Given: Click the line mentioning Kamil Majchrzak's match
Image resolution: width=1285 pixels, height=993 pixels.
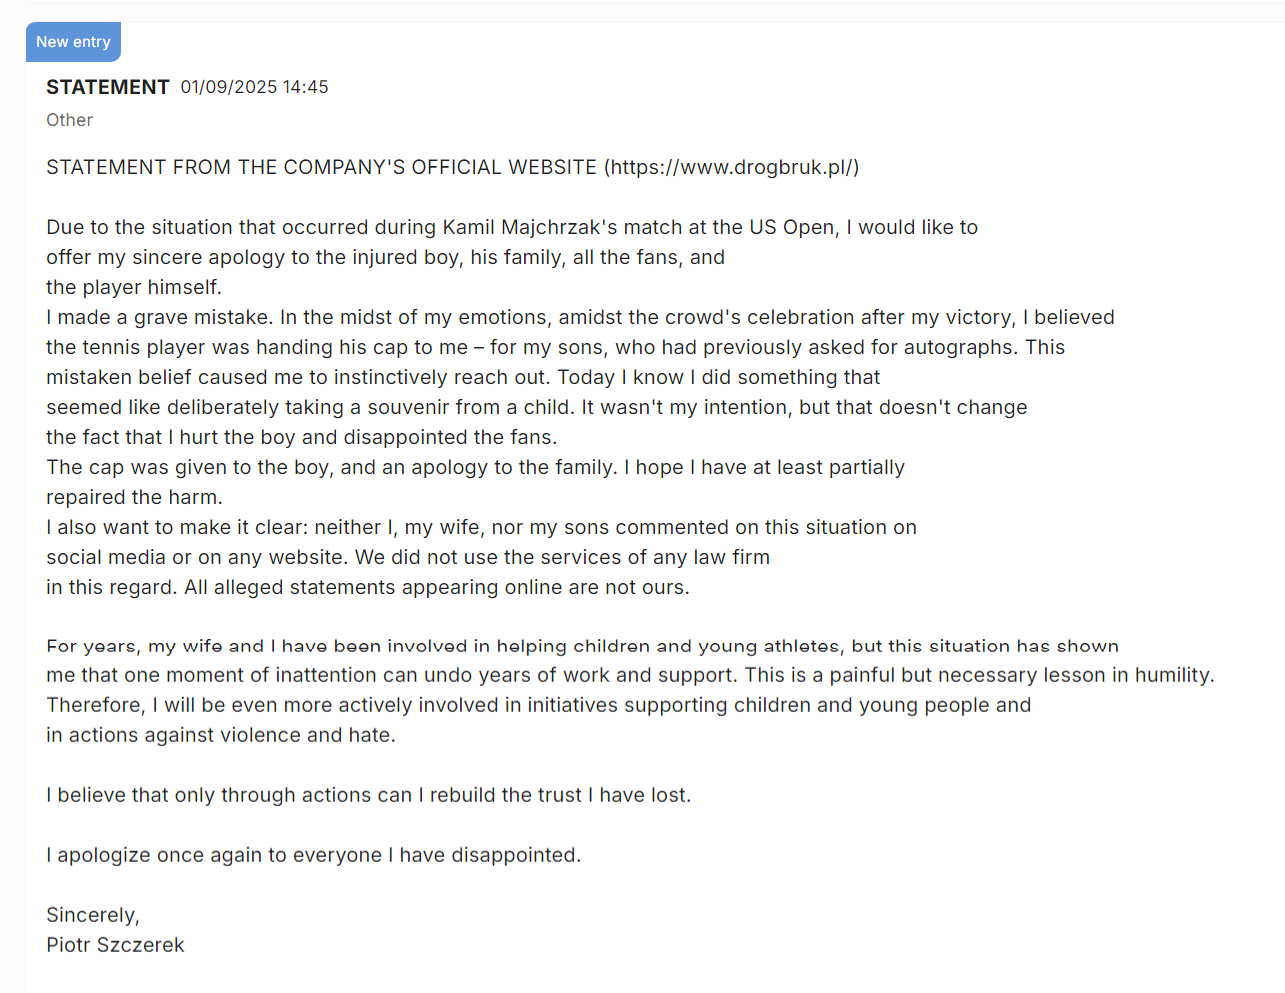Looking at the screenshot, I should pyautogui.click(x=511, y=227).
